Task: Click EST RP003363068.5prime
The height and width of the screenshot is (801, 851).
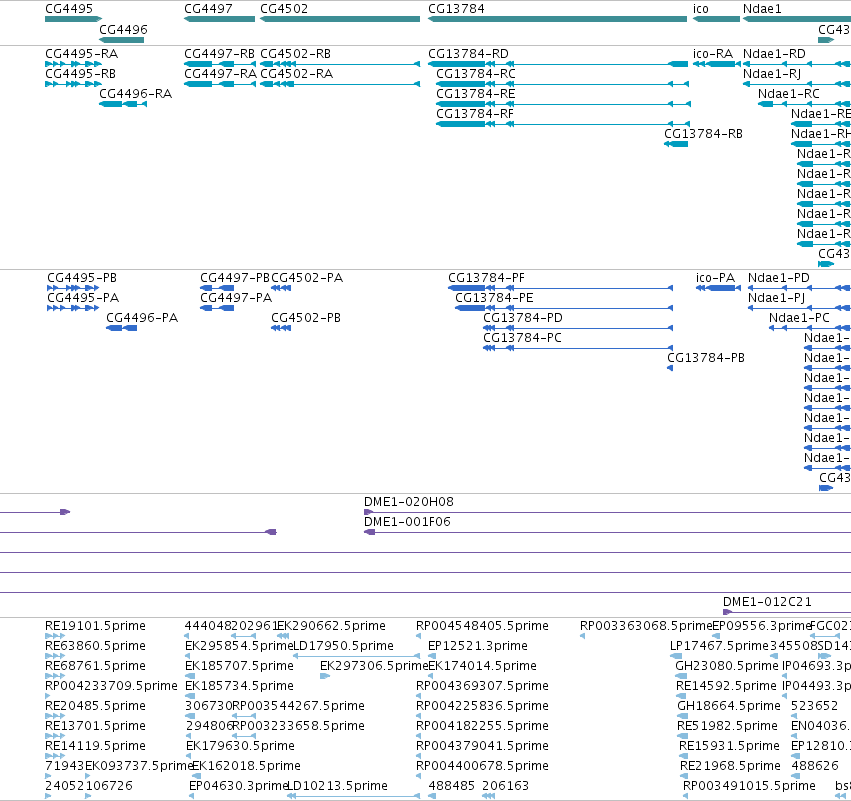Action: [x=646, y=626]
